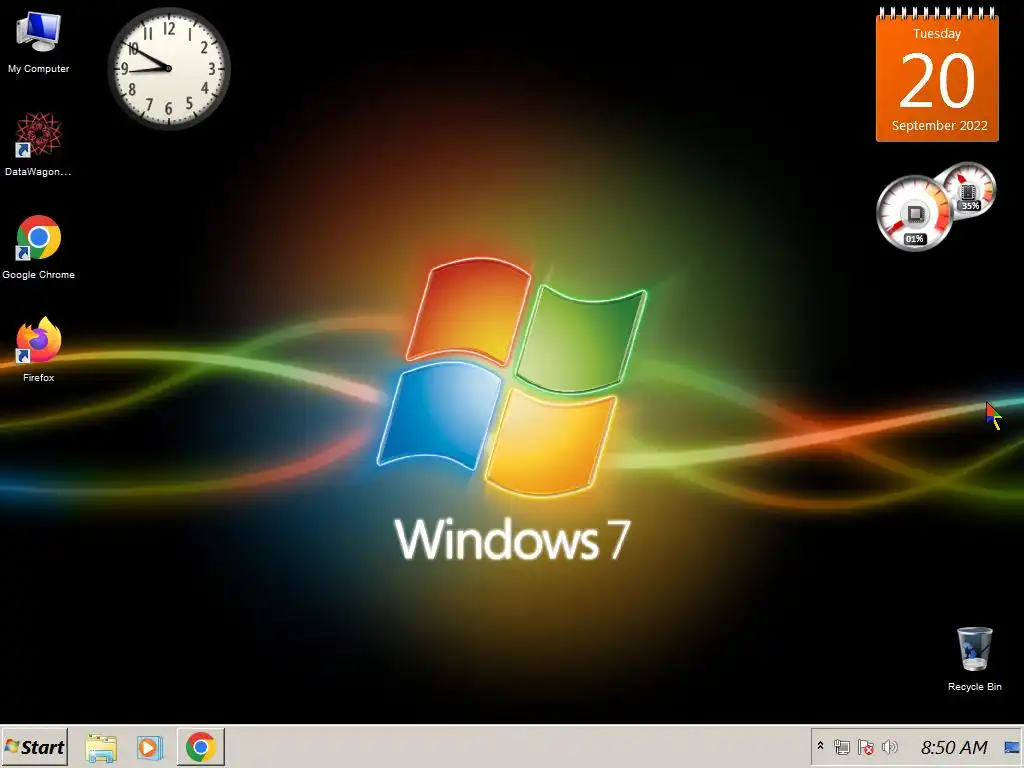Open Windows Explorer from the taskbar
1024x768 pixels.
point(101,747)
